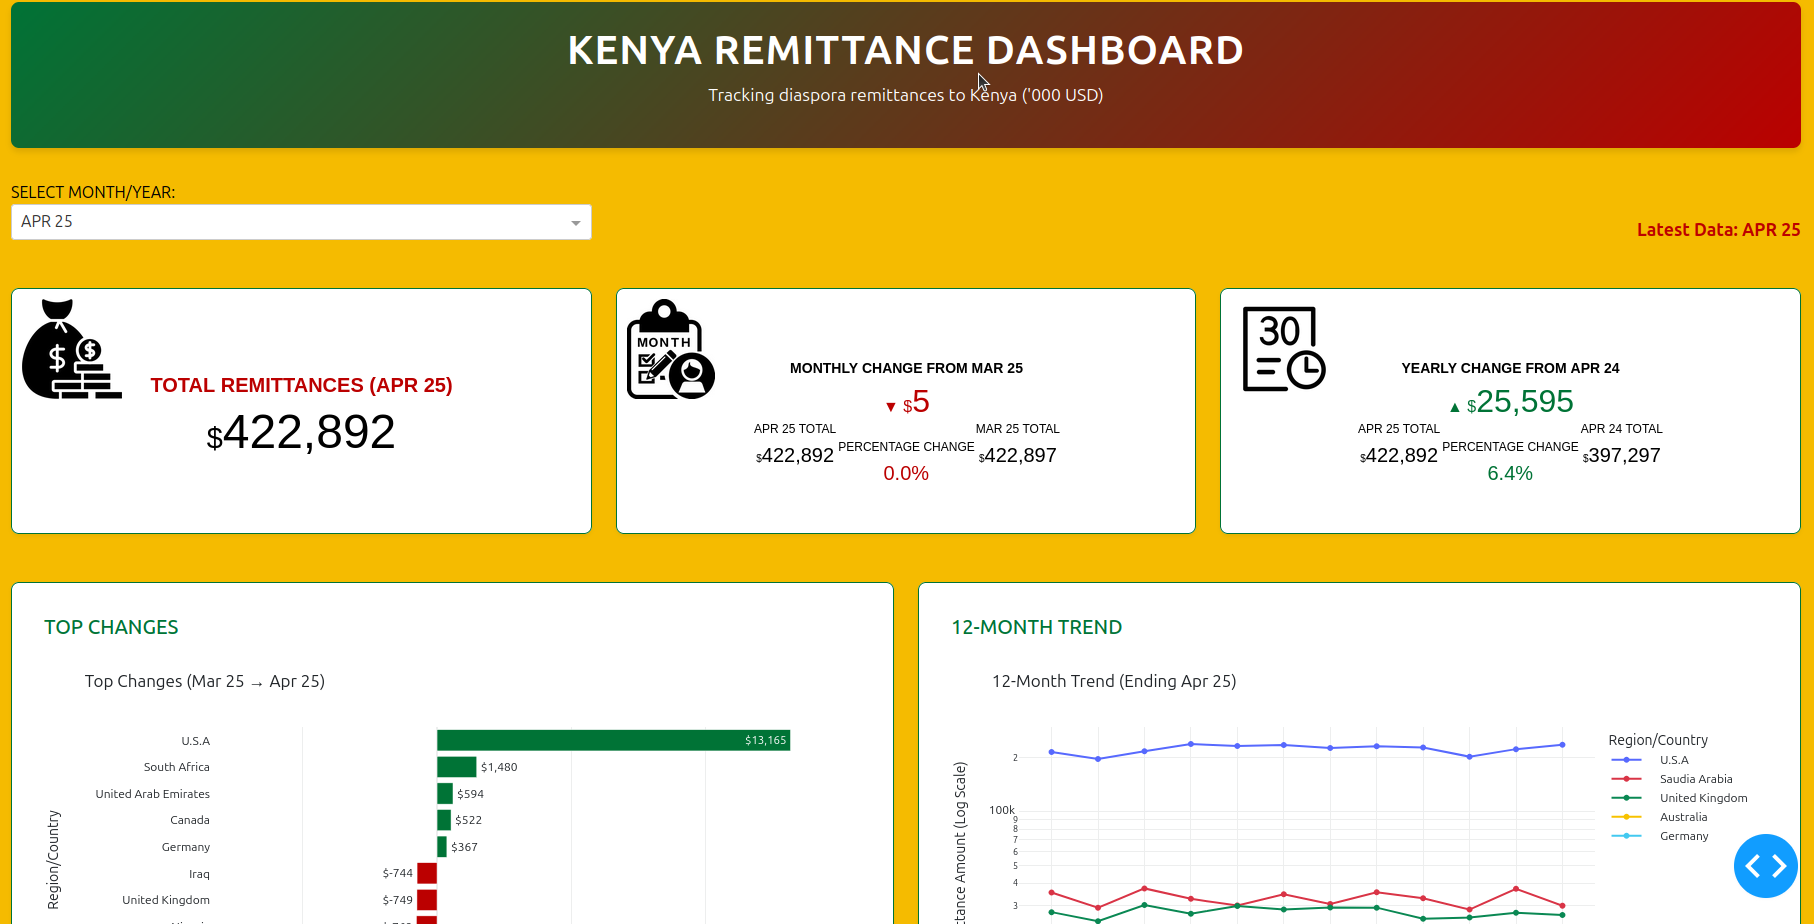Click the 'TOP CHANGES' panel heading
1814x924 pixels.
pyautogui.click(x=111, y=627)
